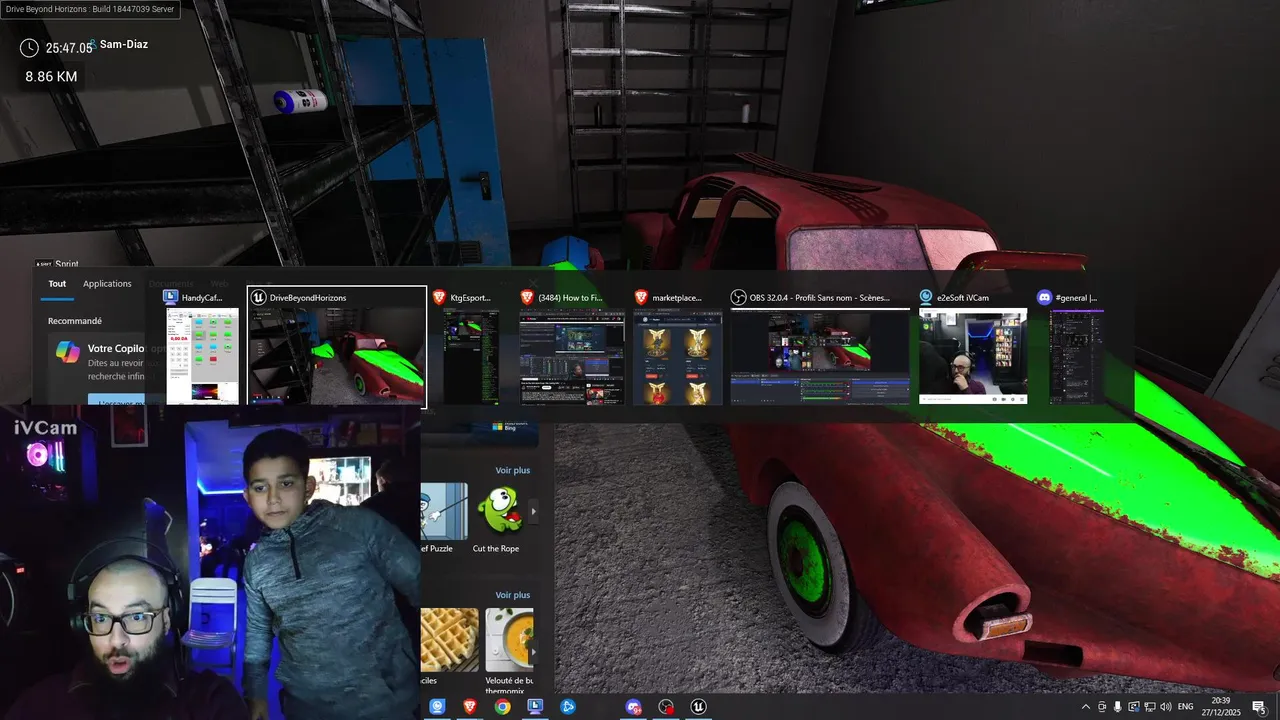This screenshot has width=1280, height=720.
Task: Switch to the DriveBeyondHorizons window thumbnail
Action: pyautogui.click(x=337, y=347)
